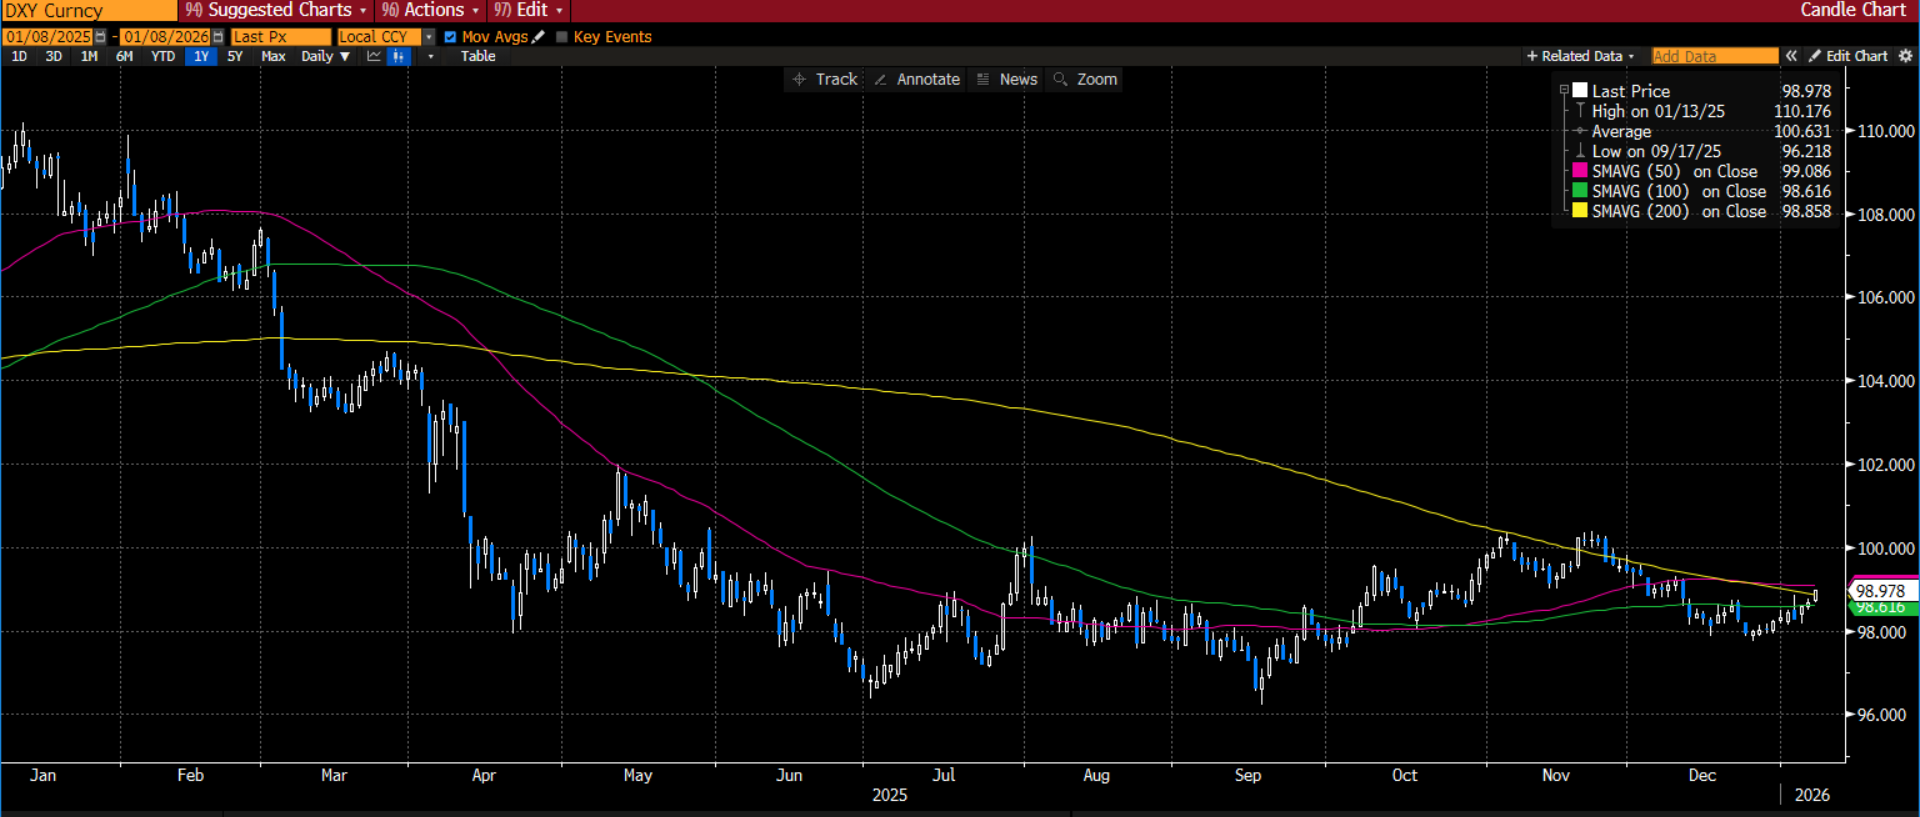The width and height of the screenshot is (1920, 817).
Task: Open the Daily periodicity dropdown
Action: (325, 56)
